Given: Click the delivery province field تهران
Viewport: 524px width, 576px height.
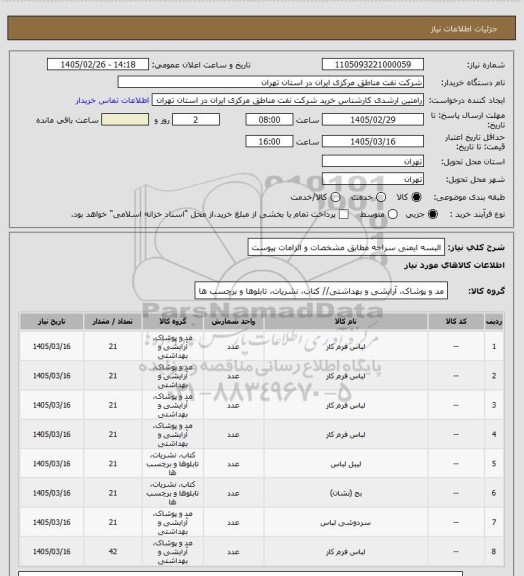Looking at the screenshot, I should click(373, 161).
